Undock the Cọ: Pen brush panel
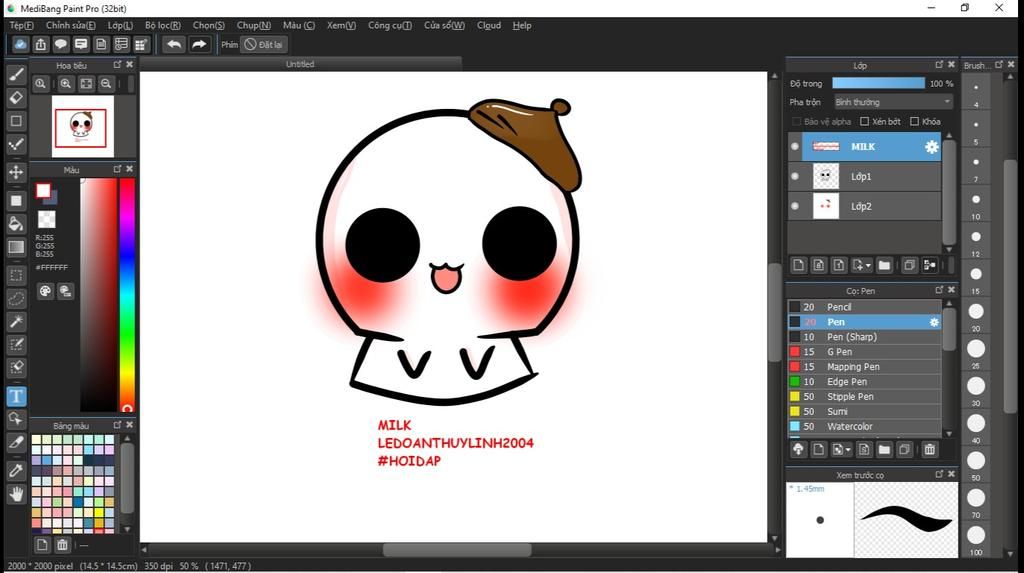 [939, 290]
